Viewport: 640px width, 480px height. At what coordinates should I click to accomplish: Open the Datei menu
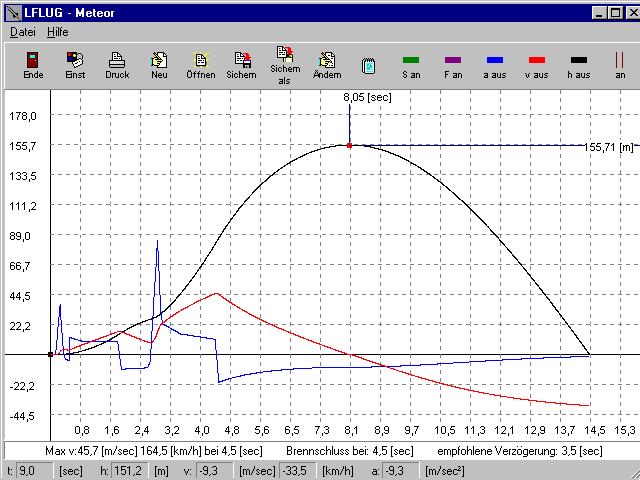(22, 32)
